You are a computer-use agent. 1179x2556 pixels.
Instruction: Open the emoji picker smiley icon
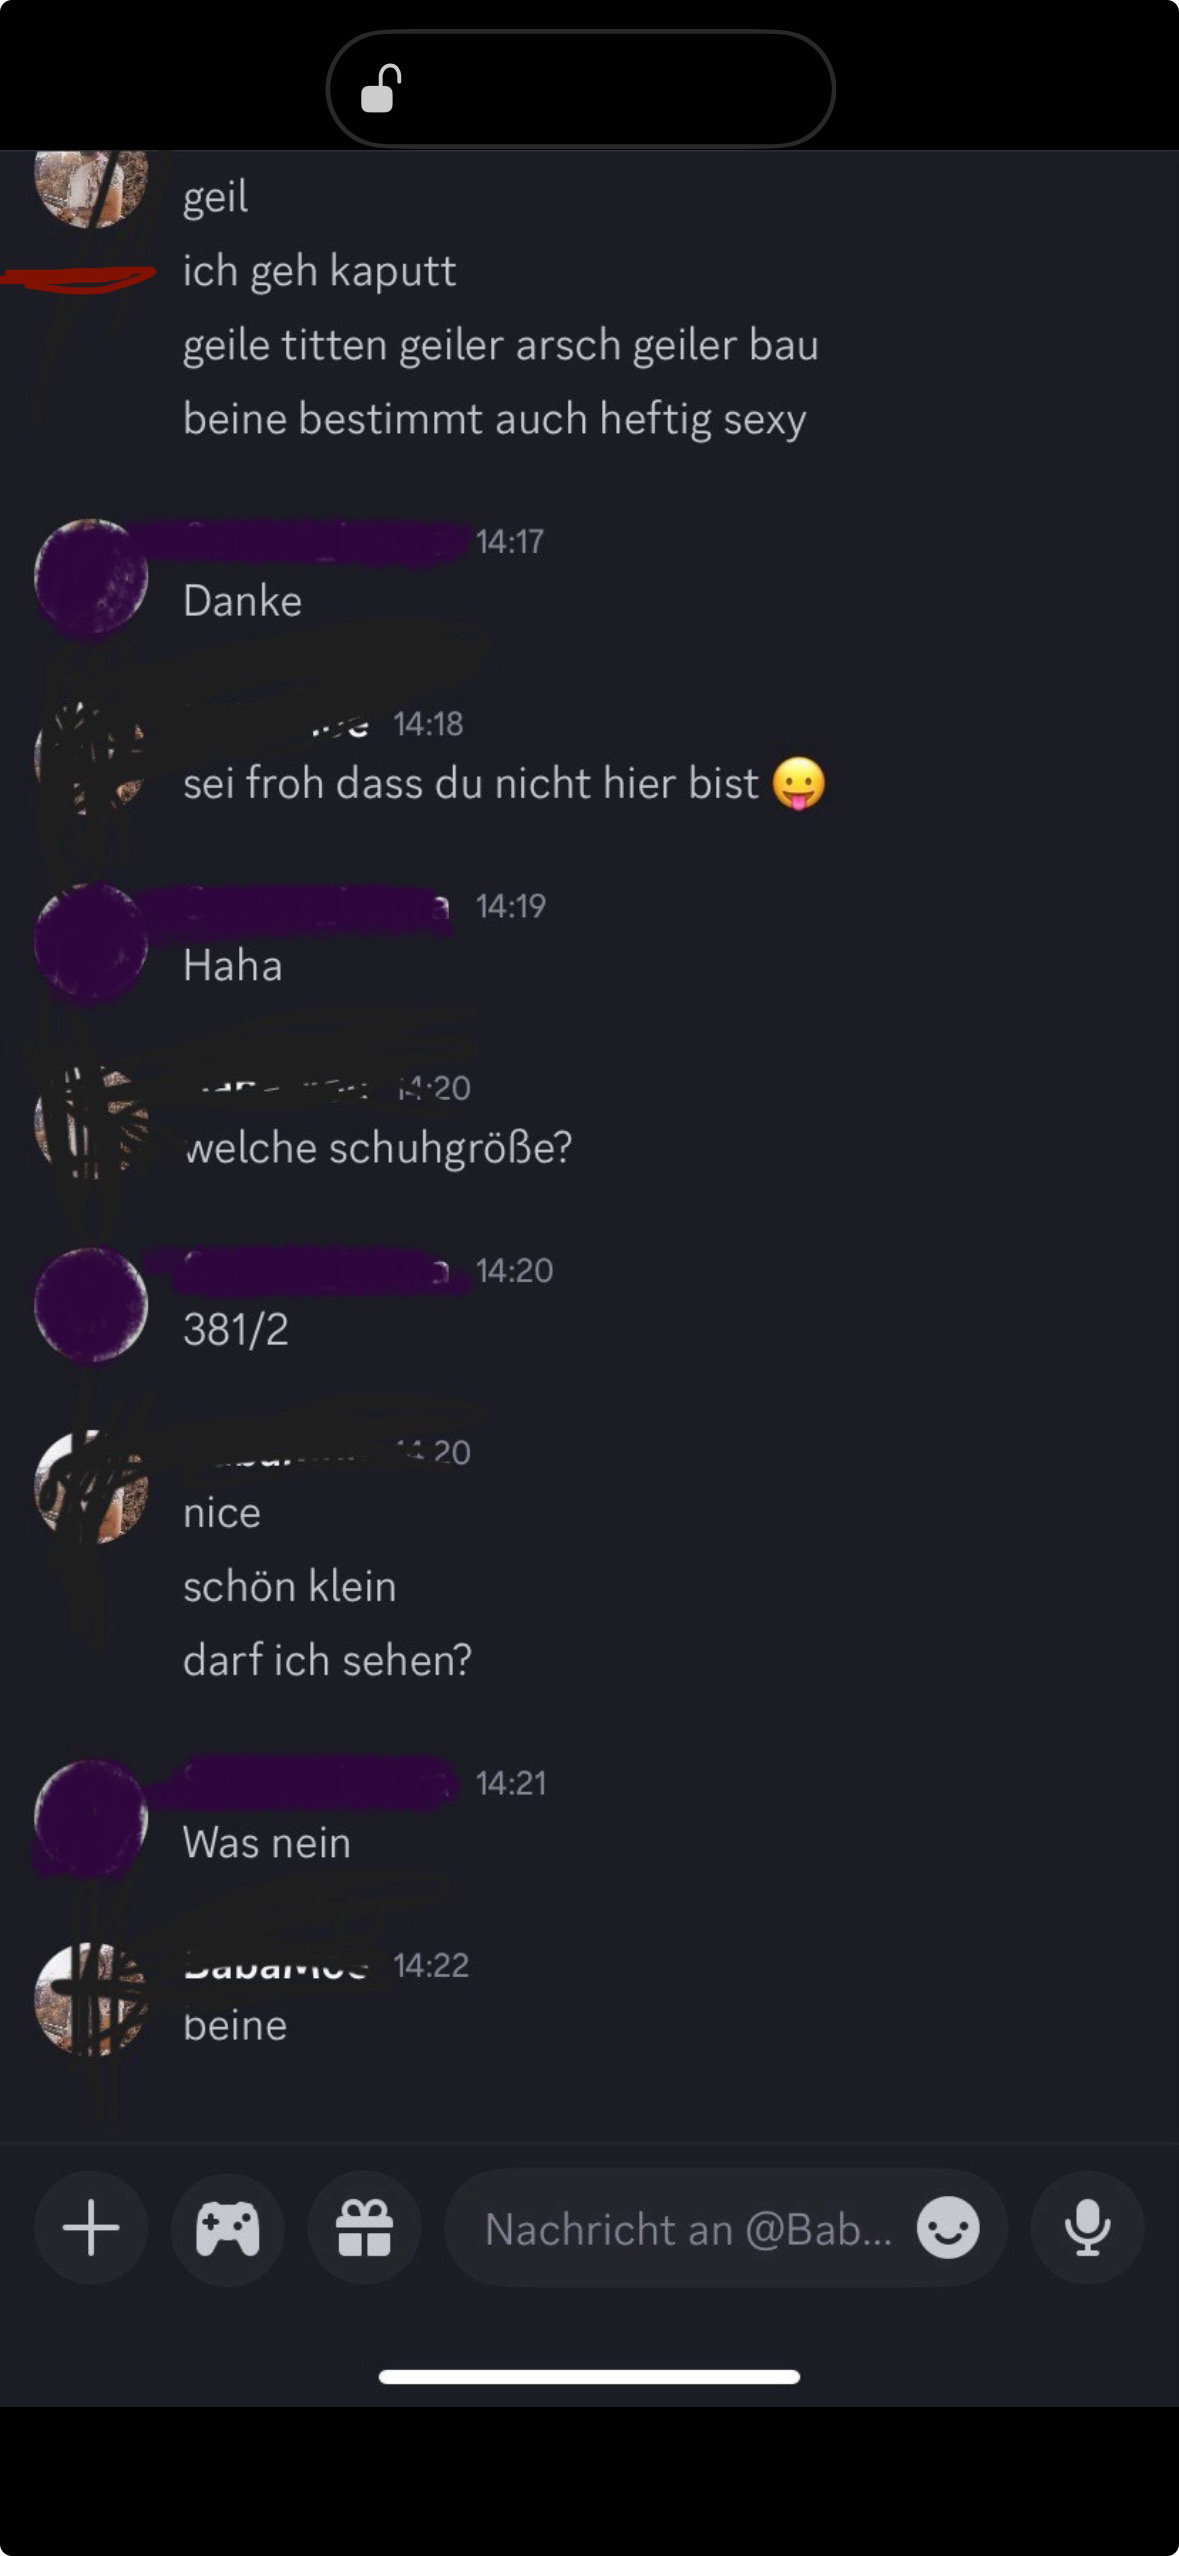(x=947, y=2228)
